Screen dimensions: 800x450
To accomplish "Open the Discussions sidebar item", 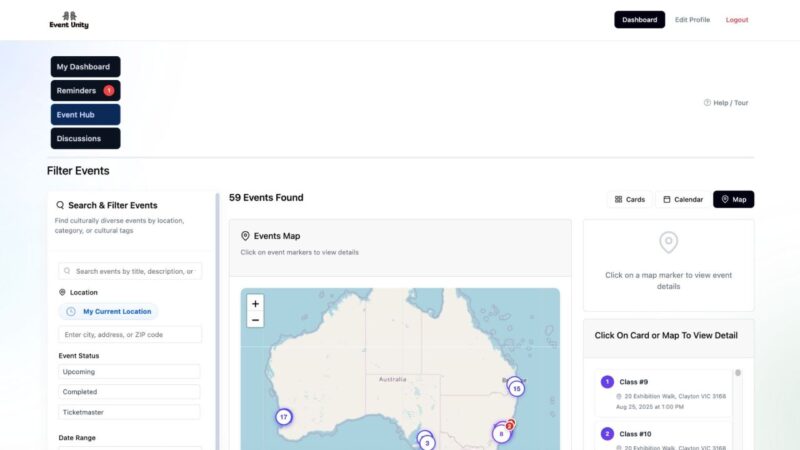I will [x=85, y=138].
